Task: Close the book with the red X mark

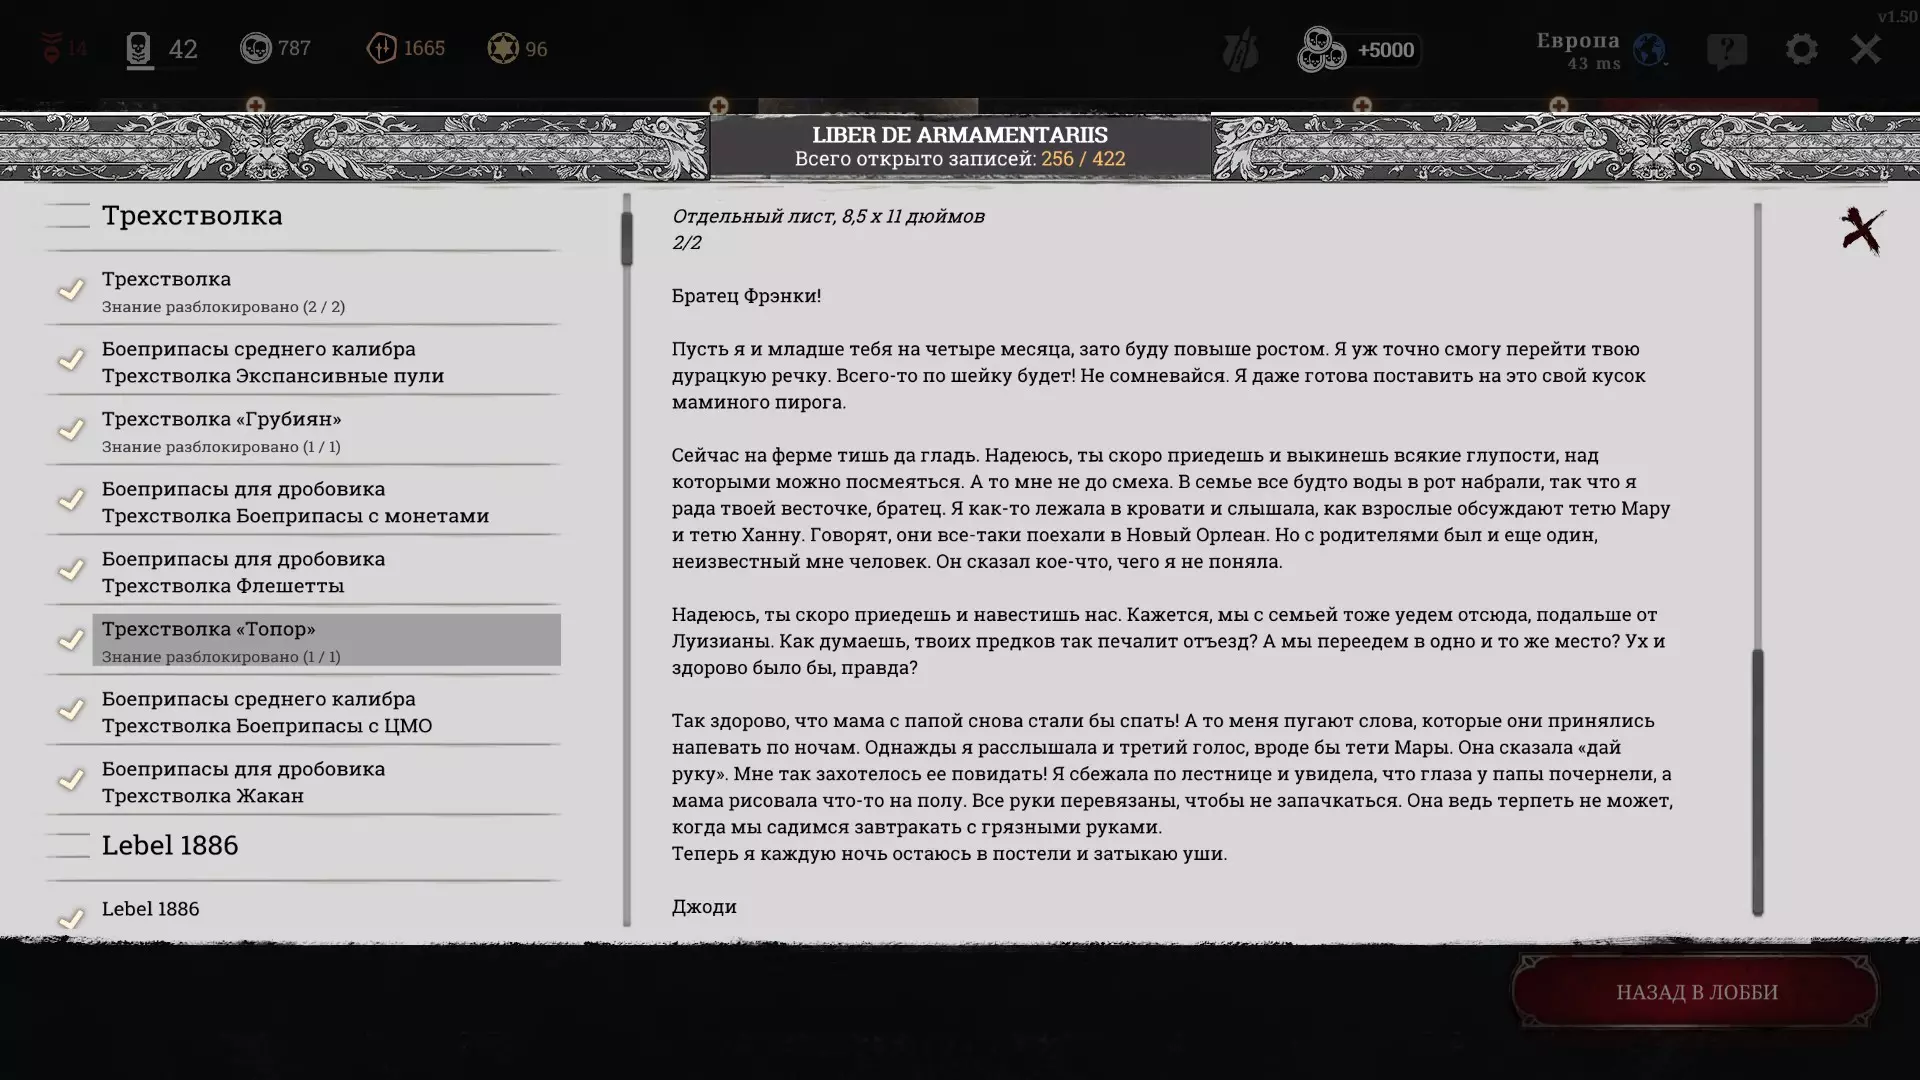Action: pos(1862,231)
